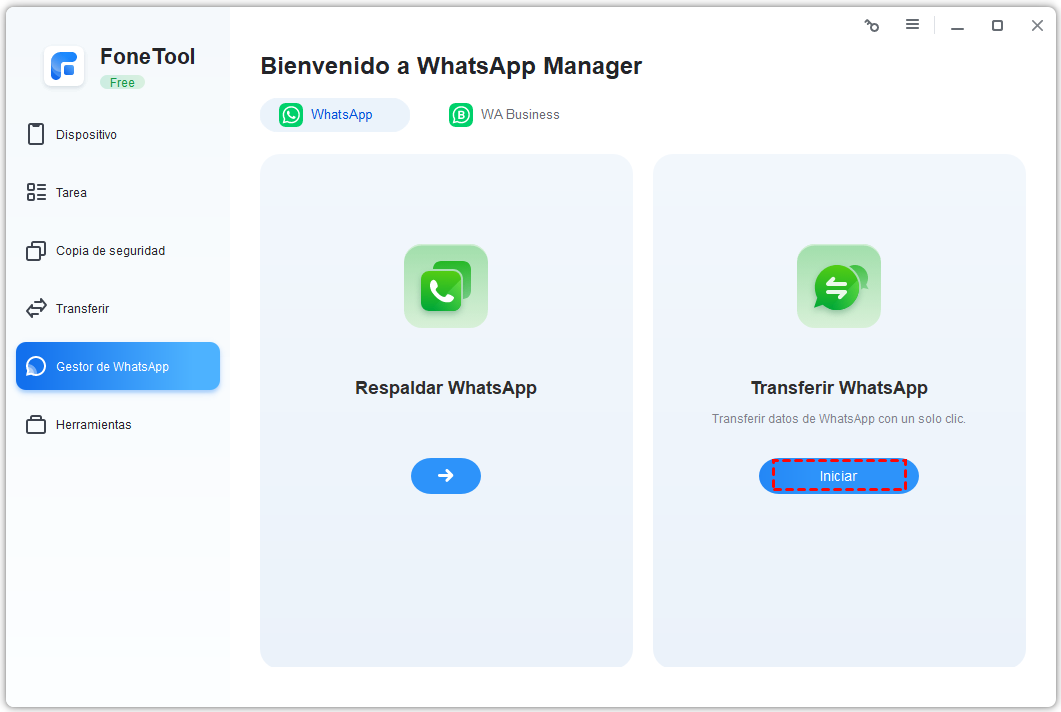Open the Herramientas toolbox section
This screenshot has width=1061, height=712.
93,425
